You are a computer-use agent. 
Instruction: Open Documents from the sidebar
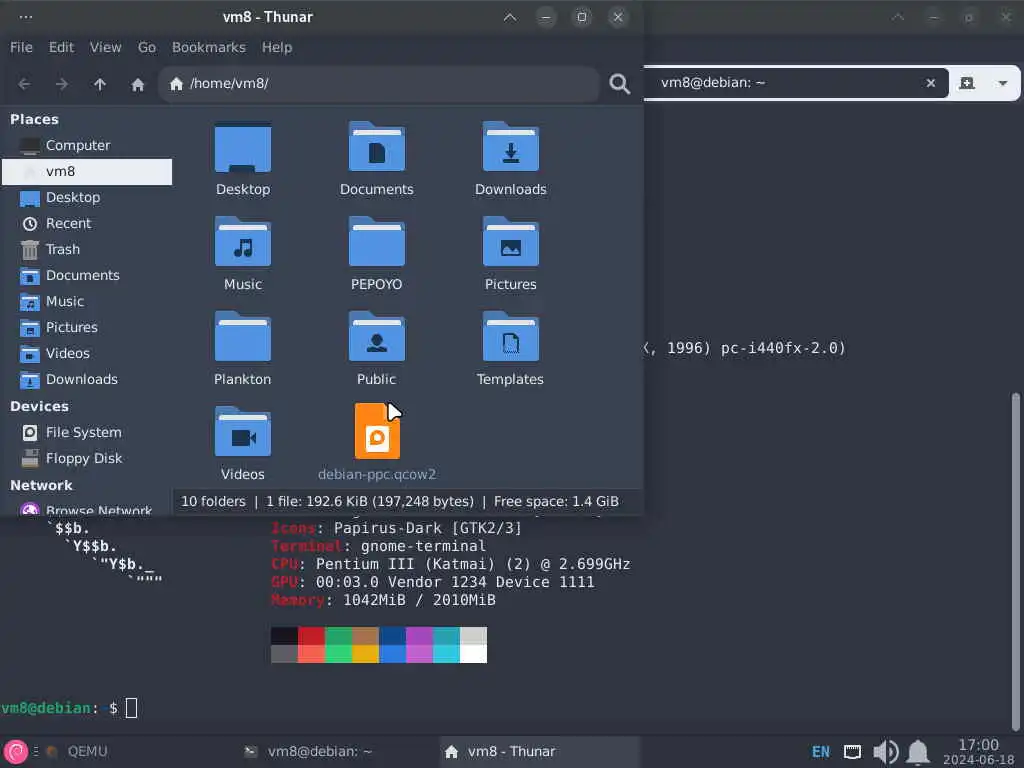coord(88,276)
